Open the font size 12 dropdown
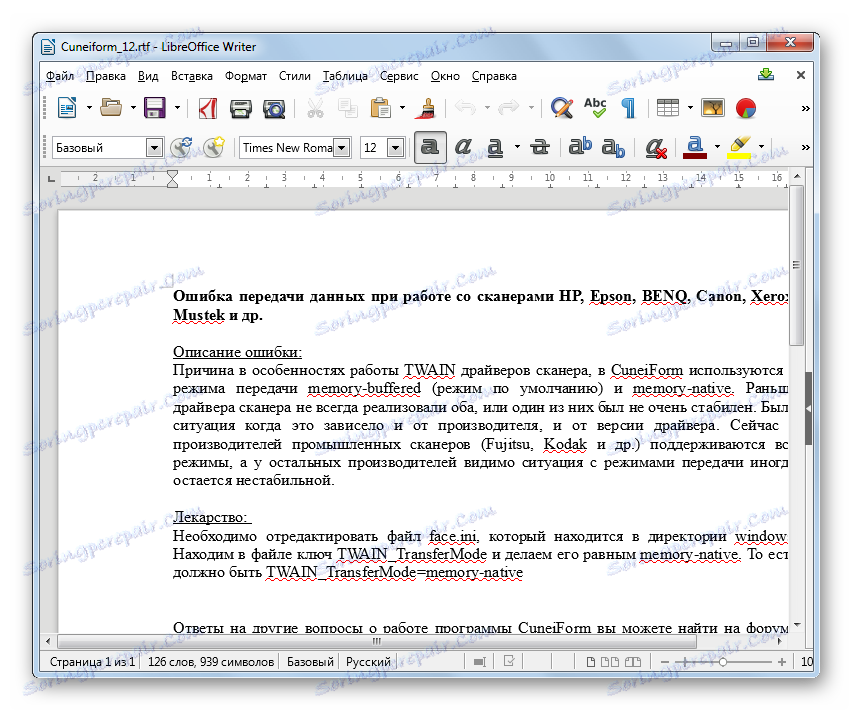Screen dimensions: 853x711 tap(396, 147)
